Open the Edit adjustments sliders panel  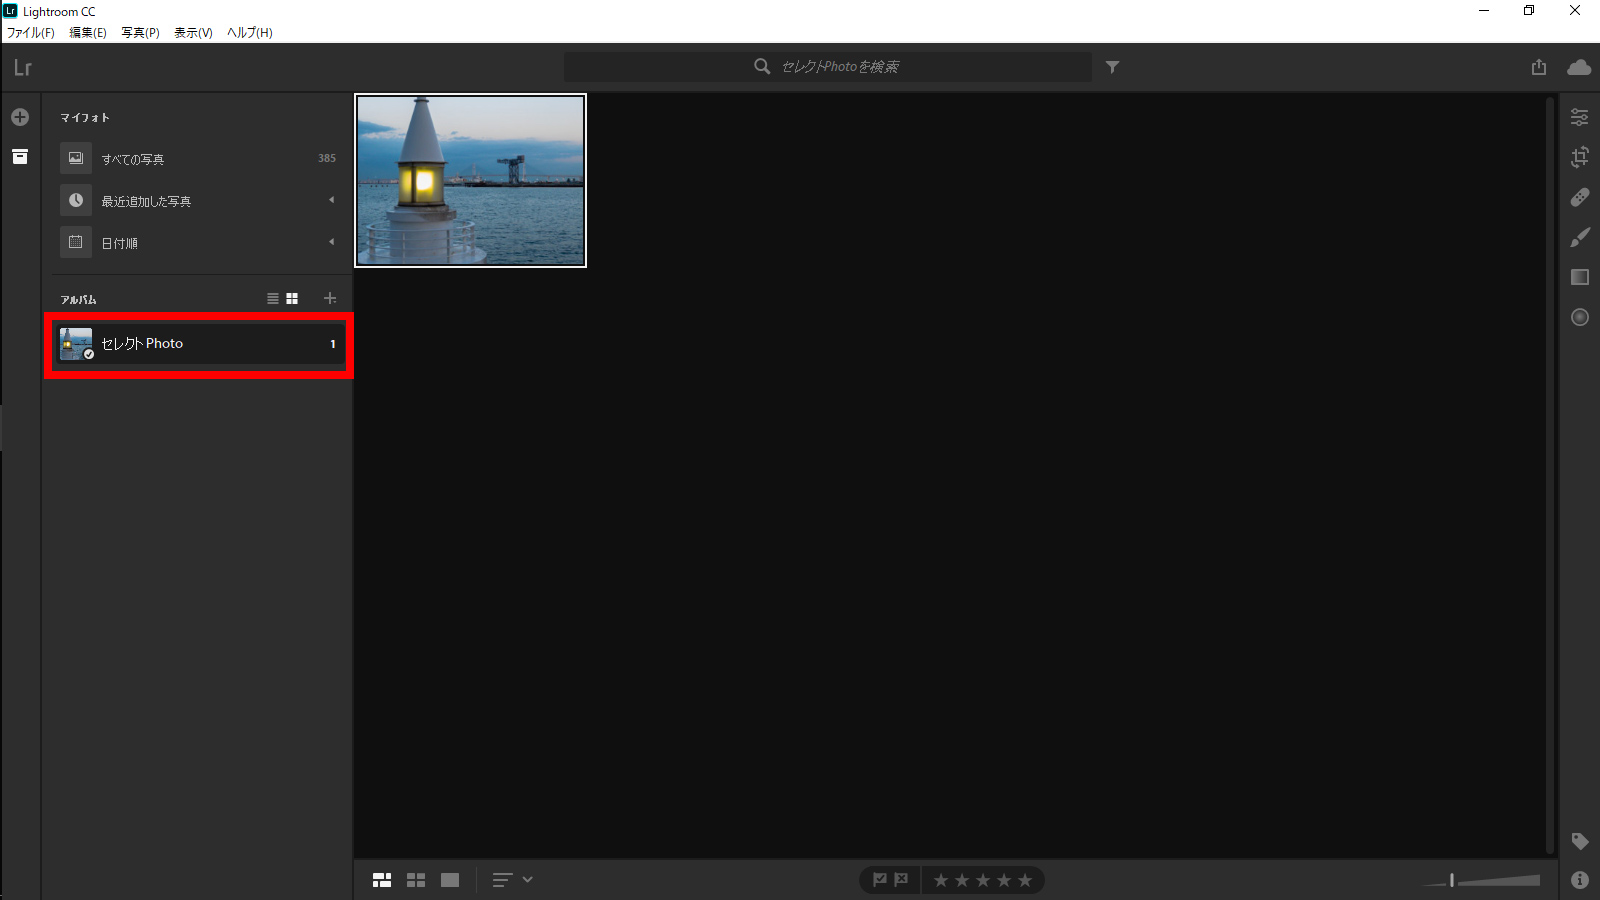[x=1580, y=117]
